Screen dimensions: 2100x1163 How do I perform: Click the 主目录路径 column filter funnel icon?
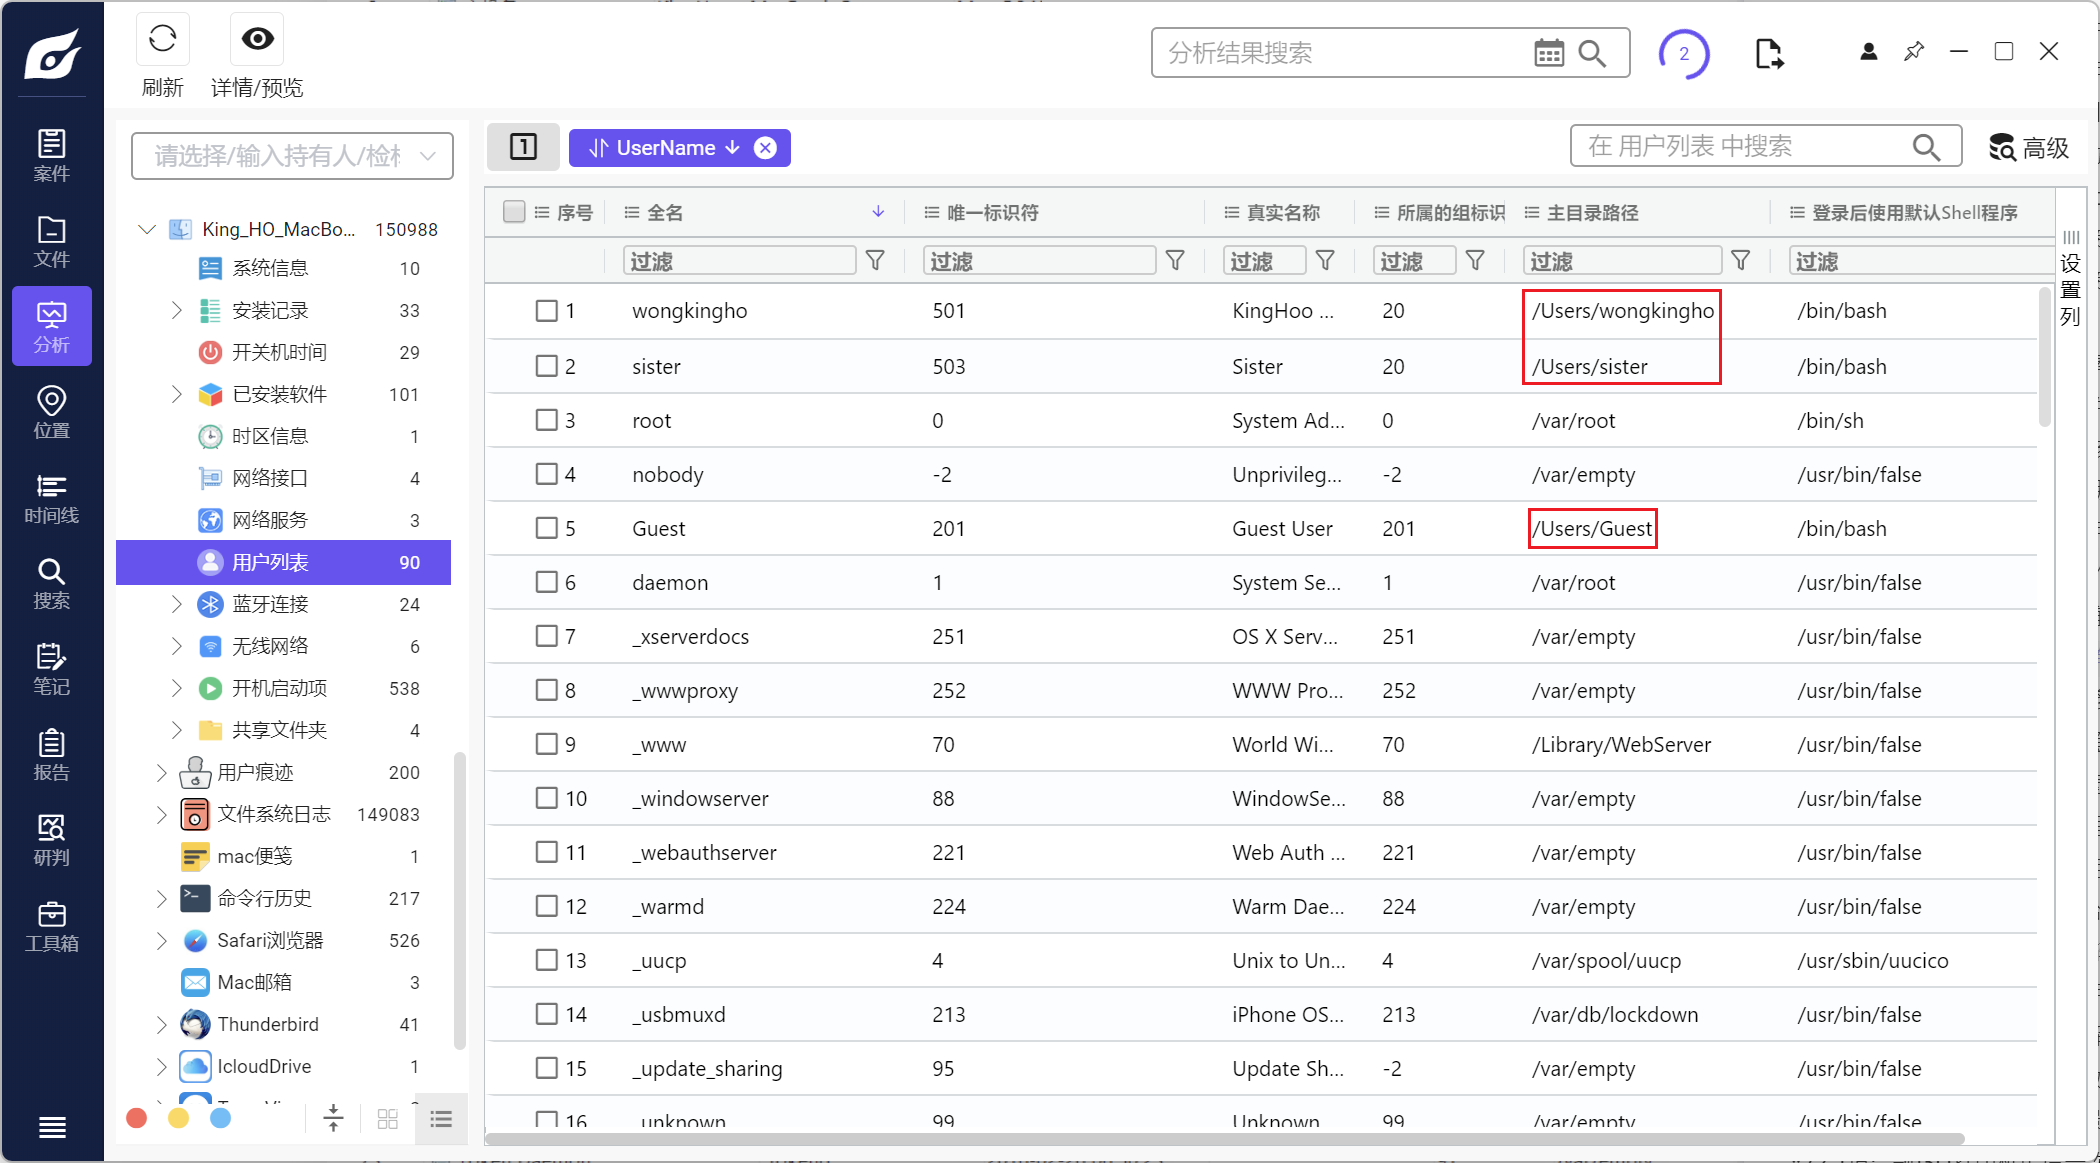pos(1741,261)
